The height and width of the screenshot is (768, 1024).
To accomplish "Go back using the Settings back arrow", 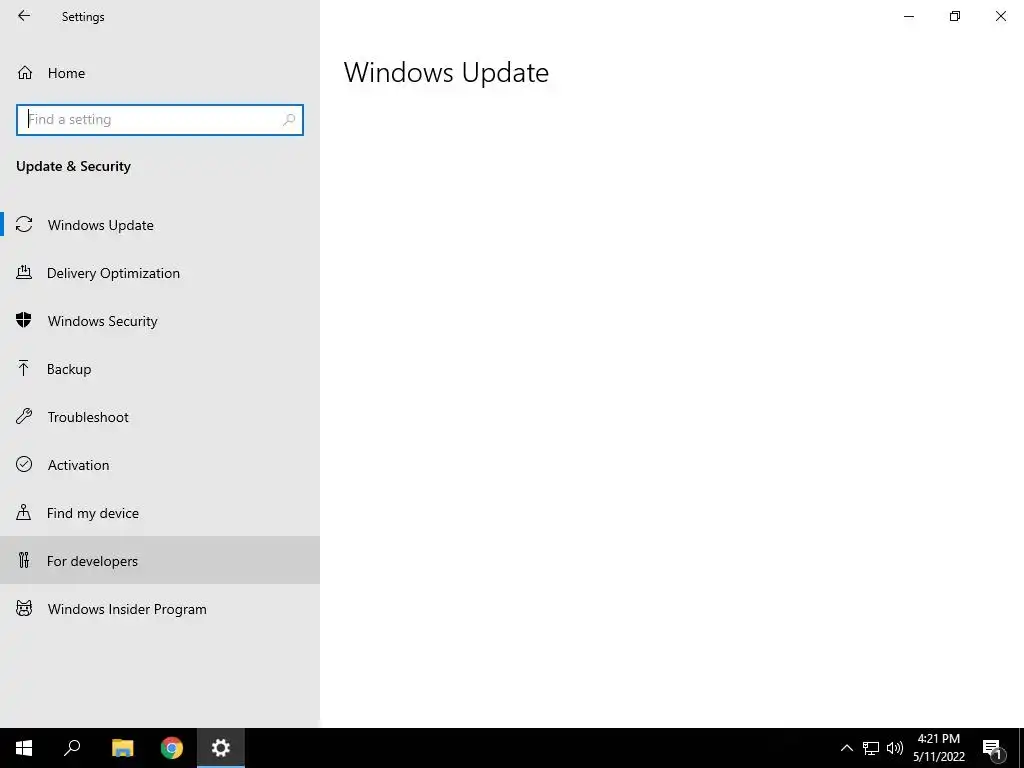I will [24, 16].
